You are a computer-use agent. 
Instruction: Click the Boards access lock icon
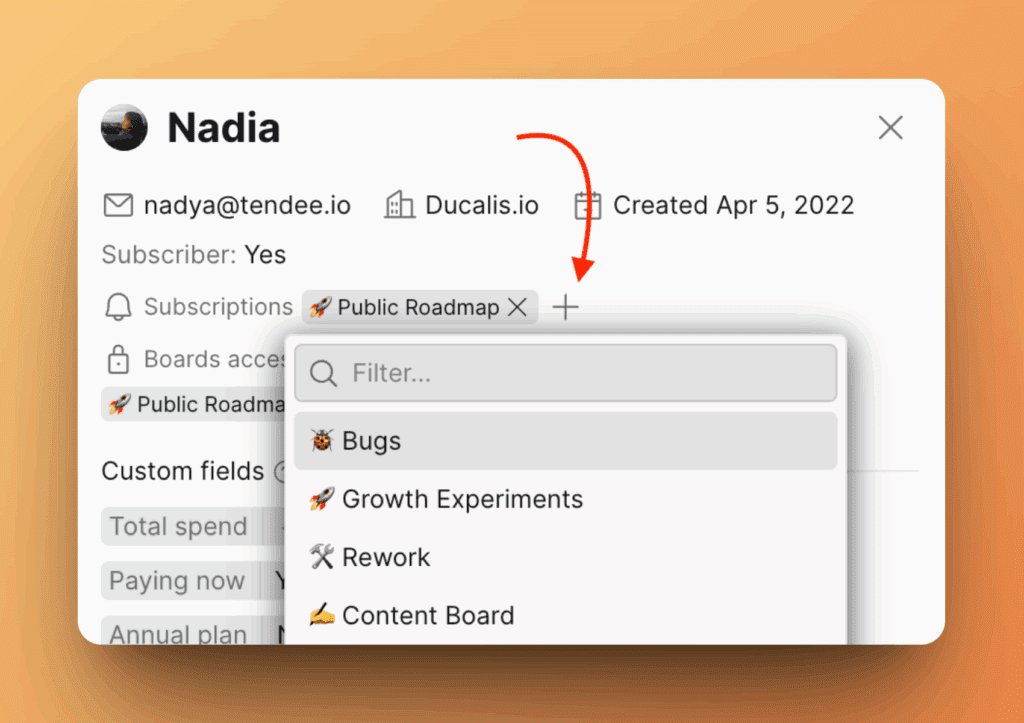point(118,359)
